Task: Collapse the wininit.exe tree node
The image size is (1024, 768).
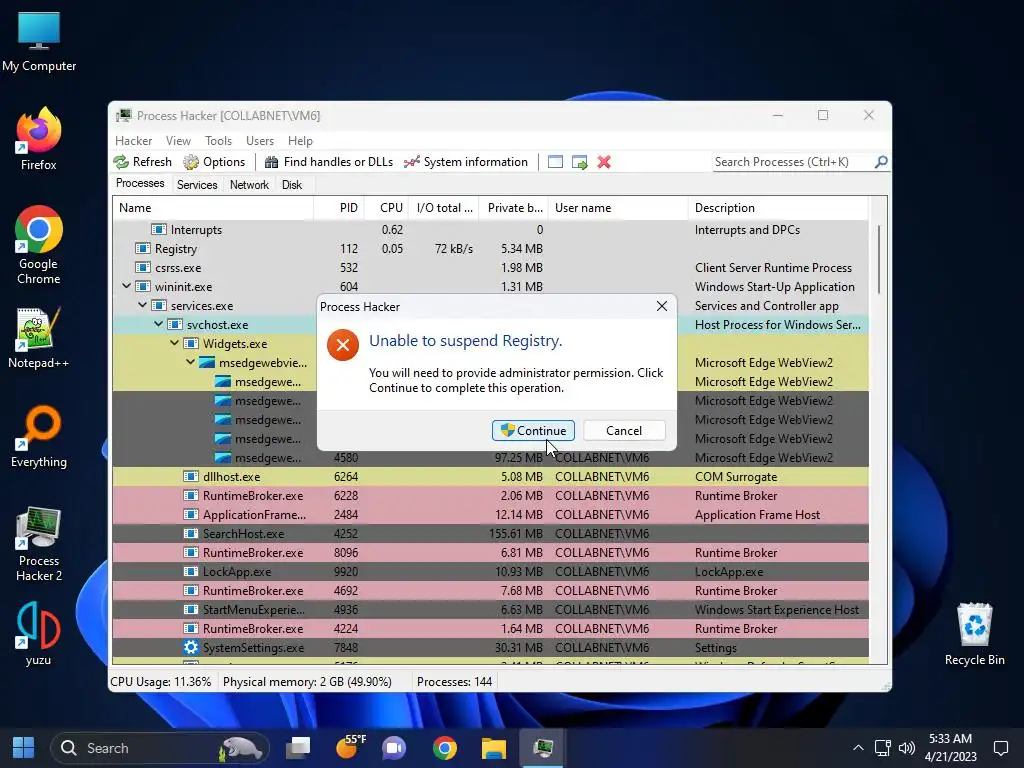Action: tap(126, 286)
